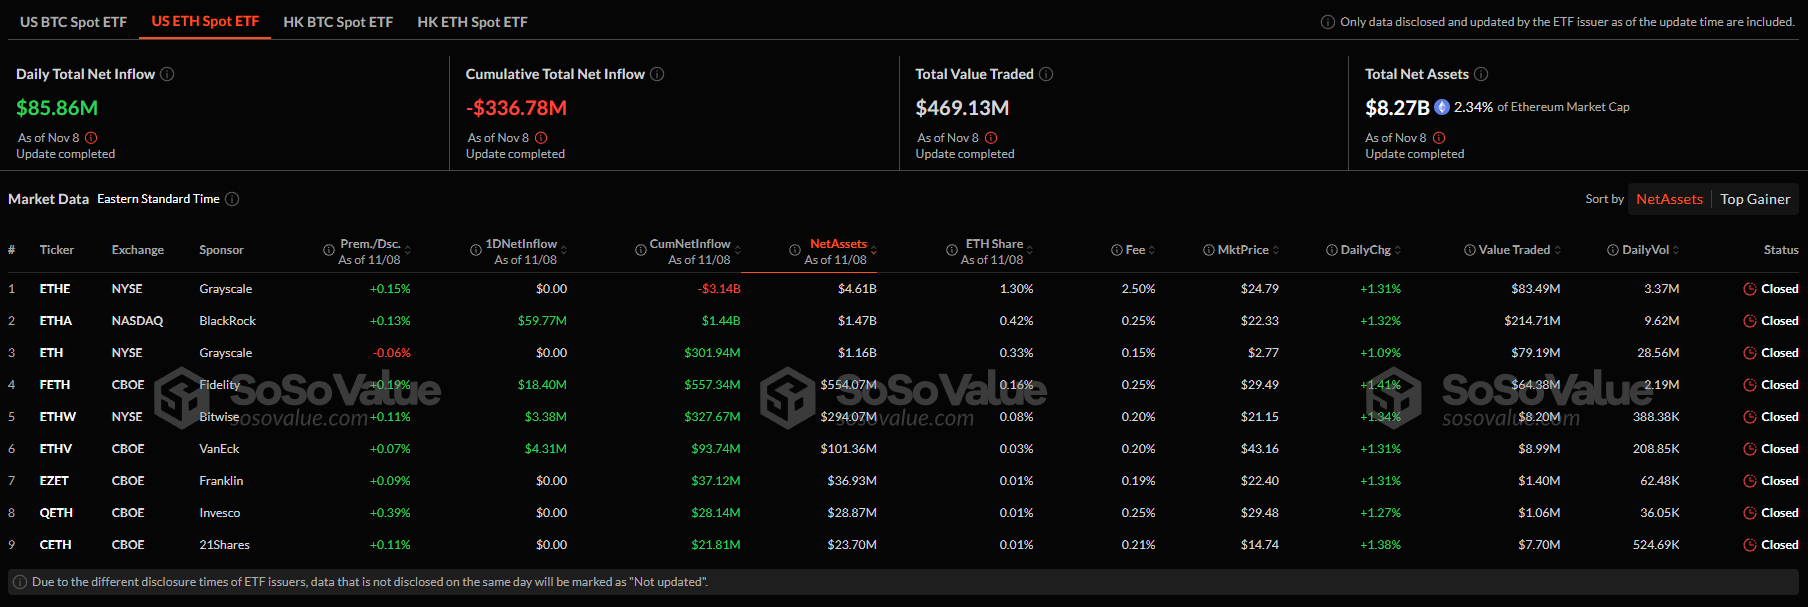Click the 21Shares sponsor cell
Image resolution: width=1808 pixels, height=607 pixels.
point(225,545)
